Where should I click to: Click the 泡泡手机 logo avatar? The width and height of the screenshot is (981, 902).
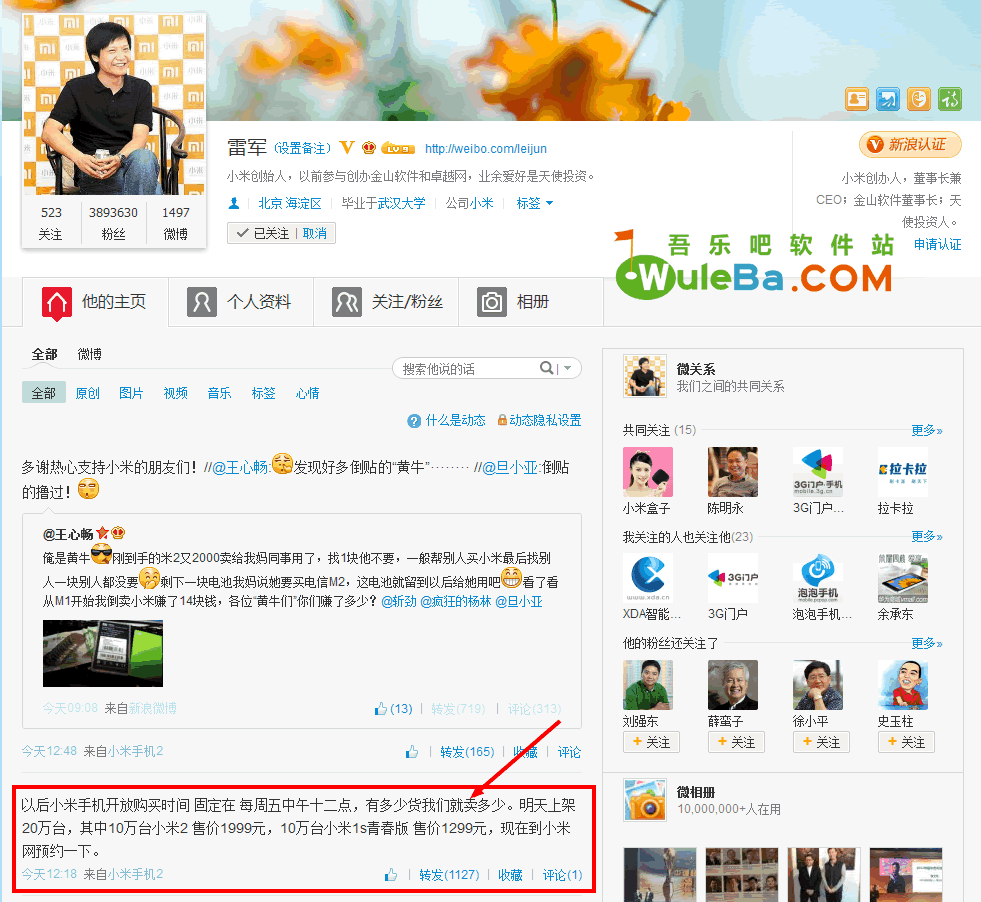click(x=817, y=578)
